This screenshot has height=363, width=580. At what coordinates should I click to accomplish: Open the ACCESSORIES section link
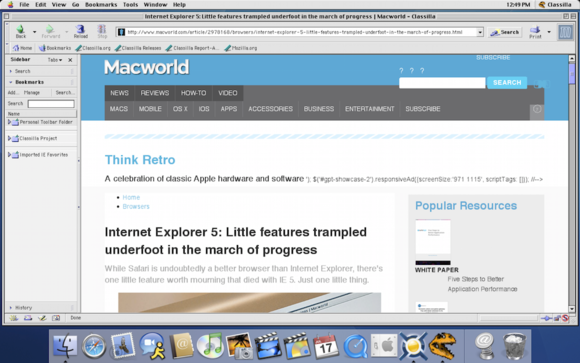tap(270, 109)
